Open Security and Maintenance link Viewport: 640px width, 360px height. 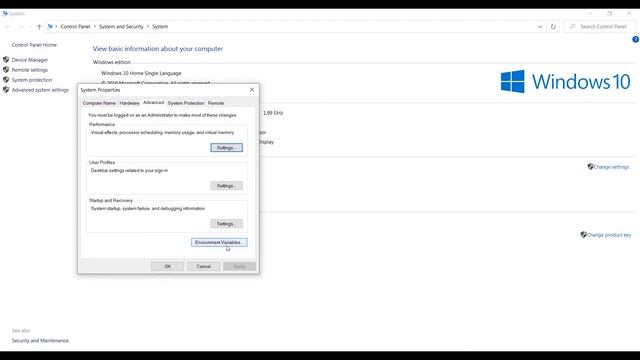point(40,340)
